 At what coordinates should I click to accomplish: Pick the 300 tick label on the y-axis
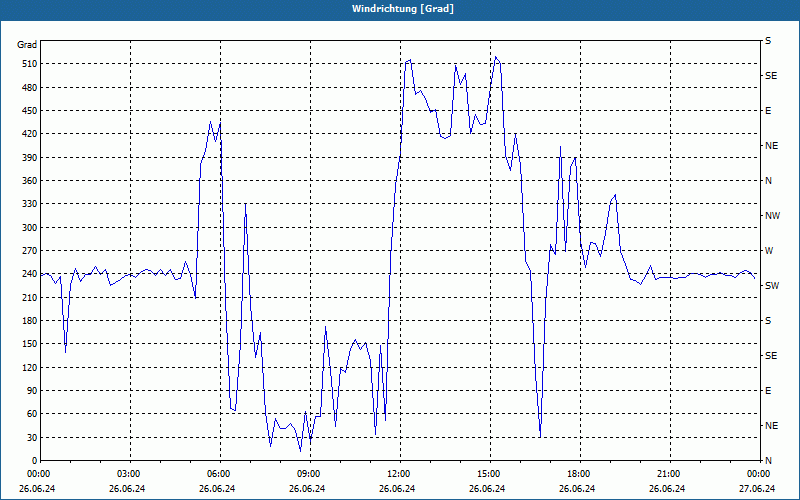(30, 228)
